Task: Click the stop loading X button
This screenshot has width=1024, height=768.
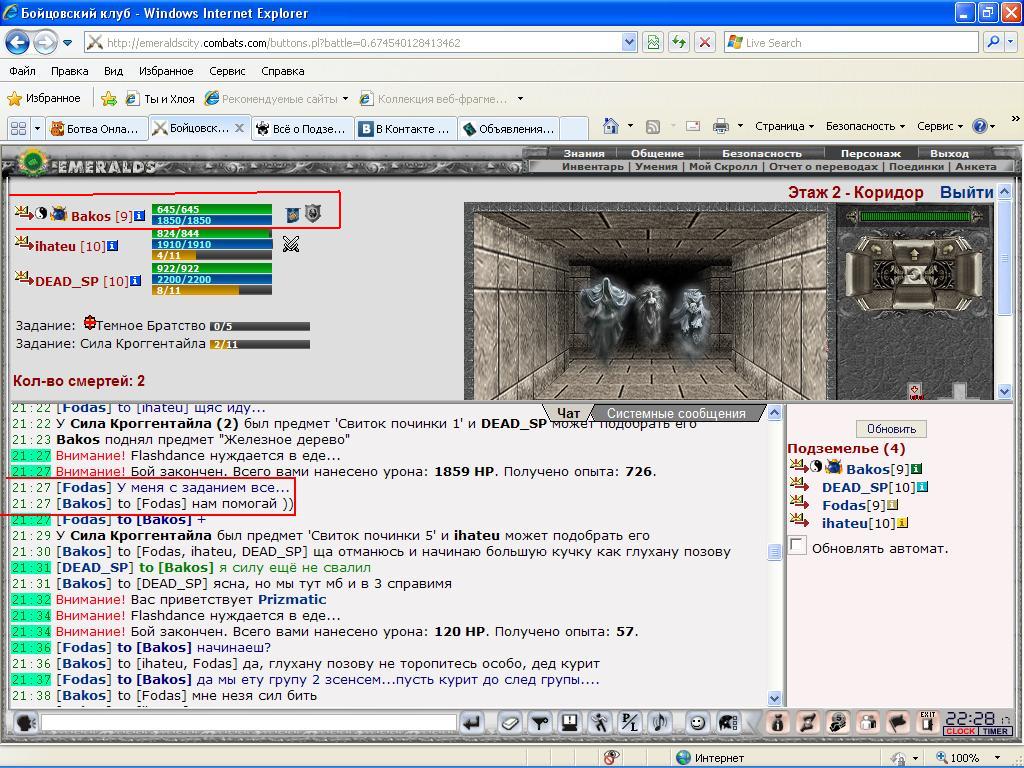Action: coord(705,42)
